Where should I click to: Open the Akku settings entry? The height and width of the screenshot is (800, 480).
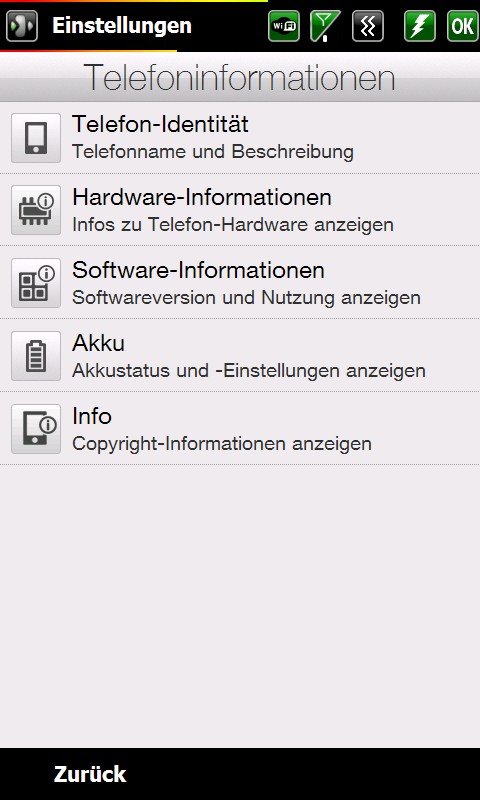[x=240, y=356]
